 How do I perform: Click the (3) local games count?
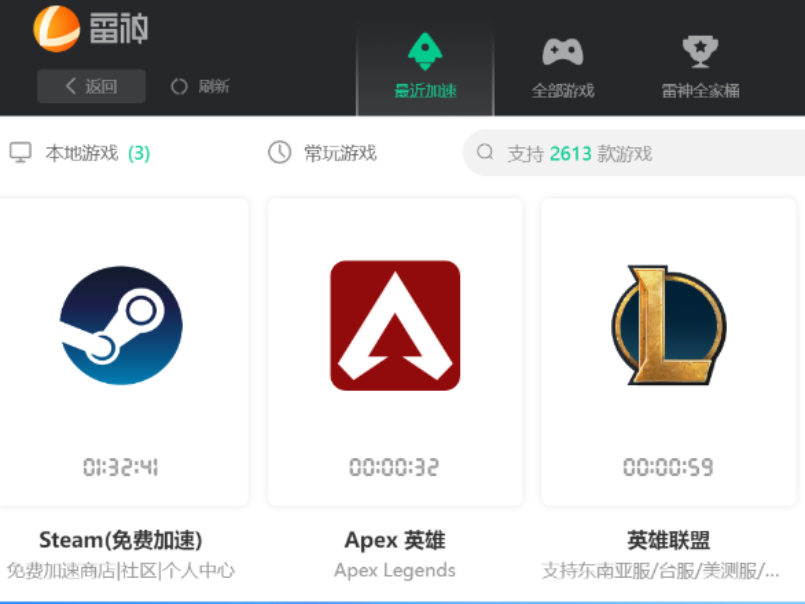pos(139,153)
